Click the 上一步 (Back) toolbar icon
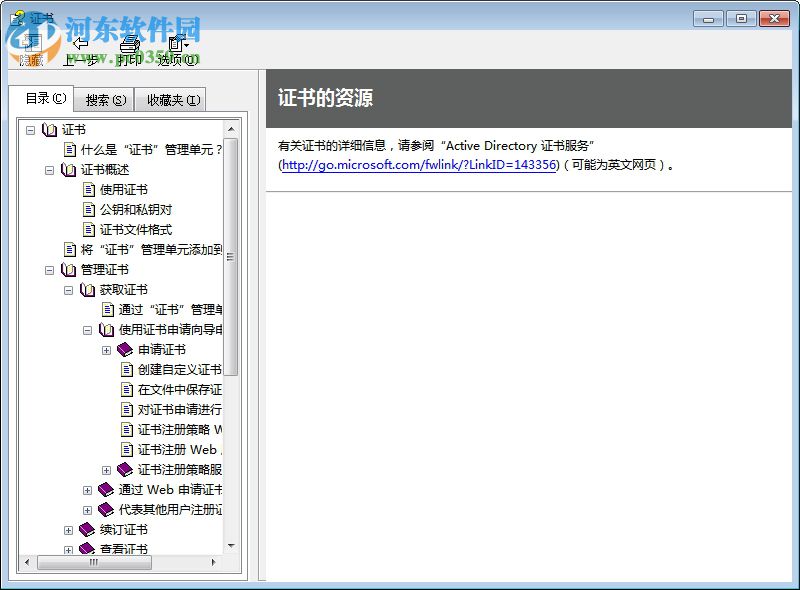This screenshot has height=590, width=800. (x=79, y=46)
